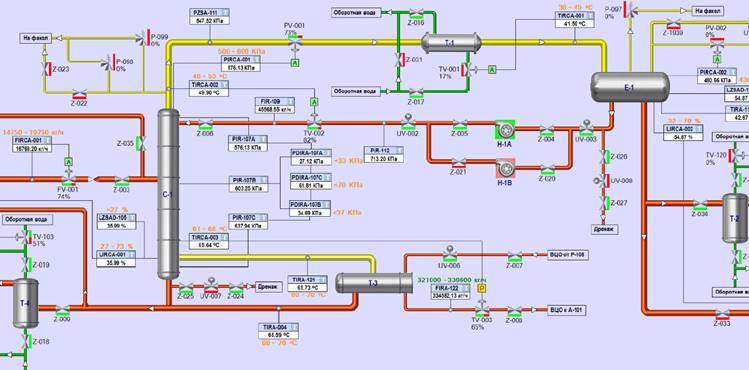Screen dimensions: 749x370
Task: Click column C-1 vessel
Action: coord(168,194)
